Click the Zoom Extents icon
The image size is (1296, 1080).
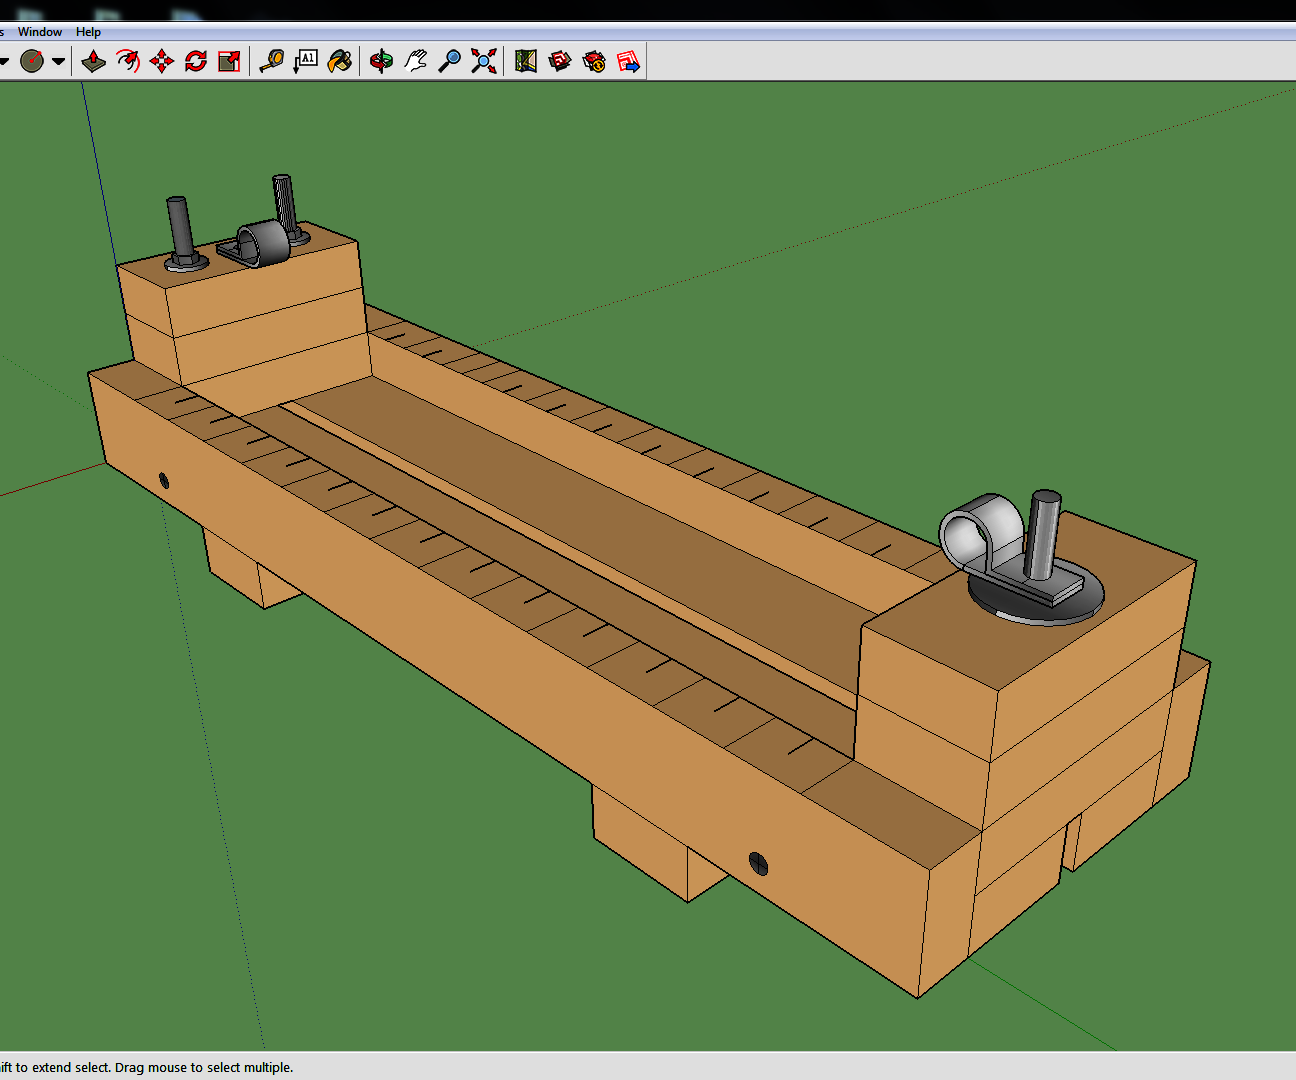pos(484,62)
